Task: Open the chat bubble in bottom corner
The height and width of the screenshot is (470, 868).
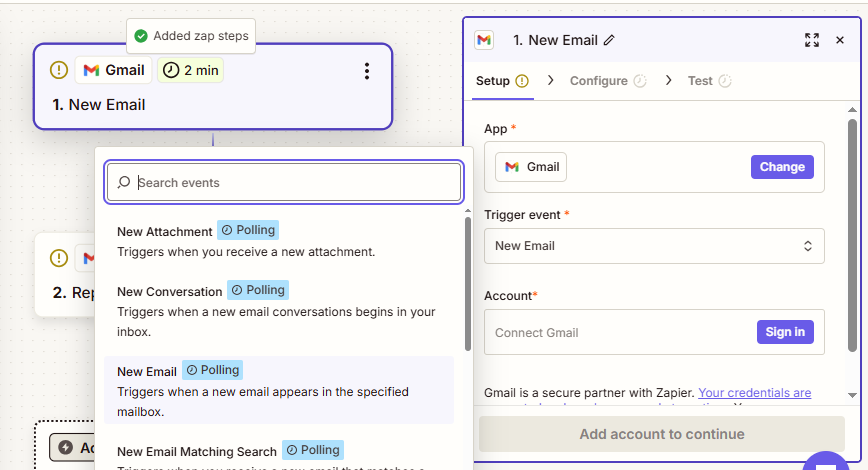Action: click(x=826, y=462)
